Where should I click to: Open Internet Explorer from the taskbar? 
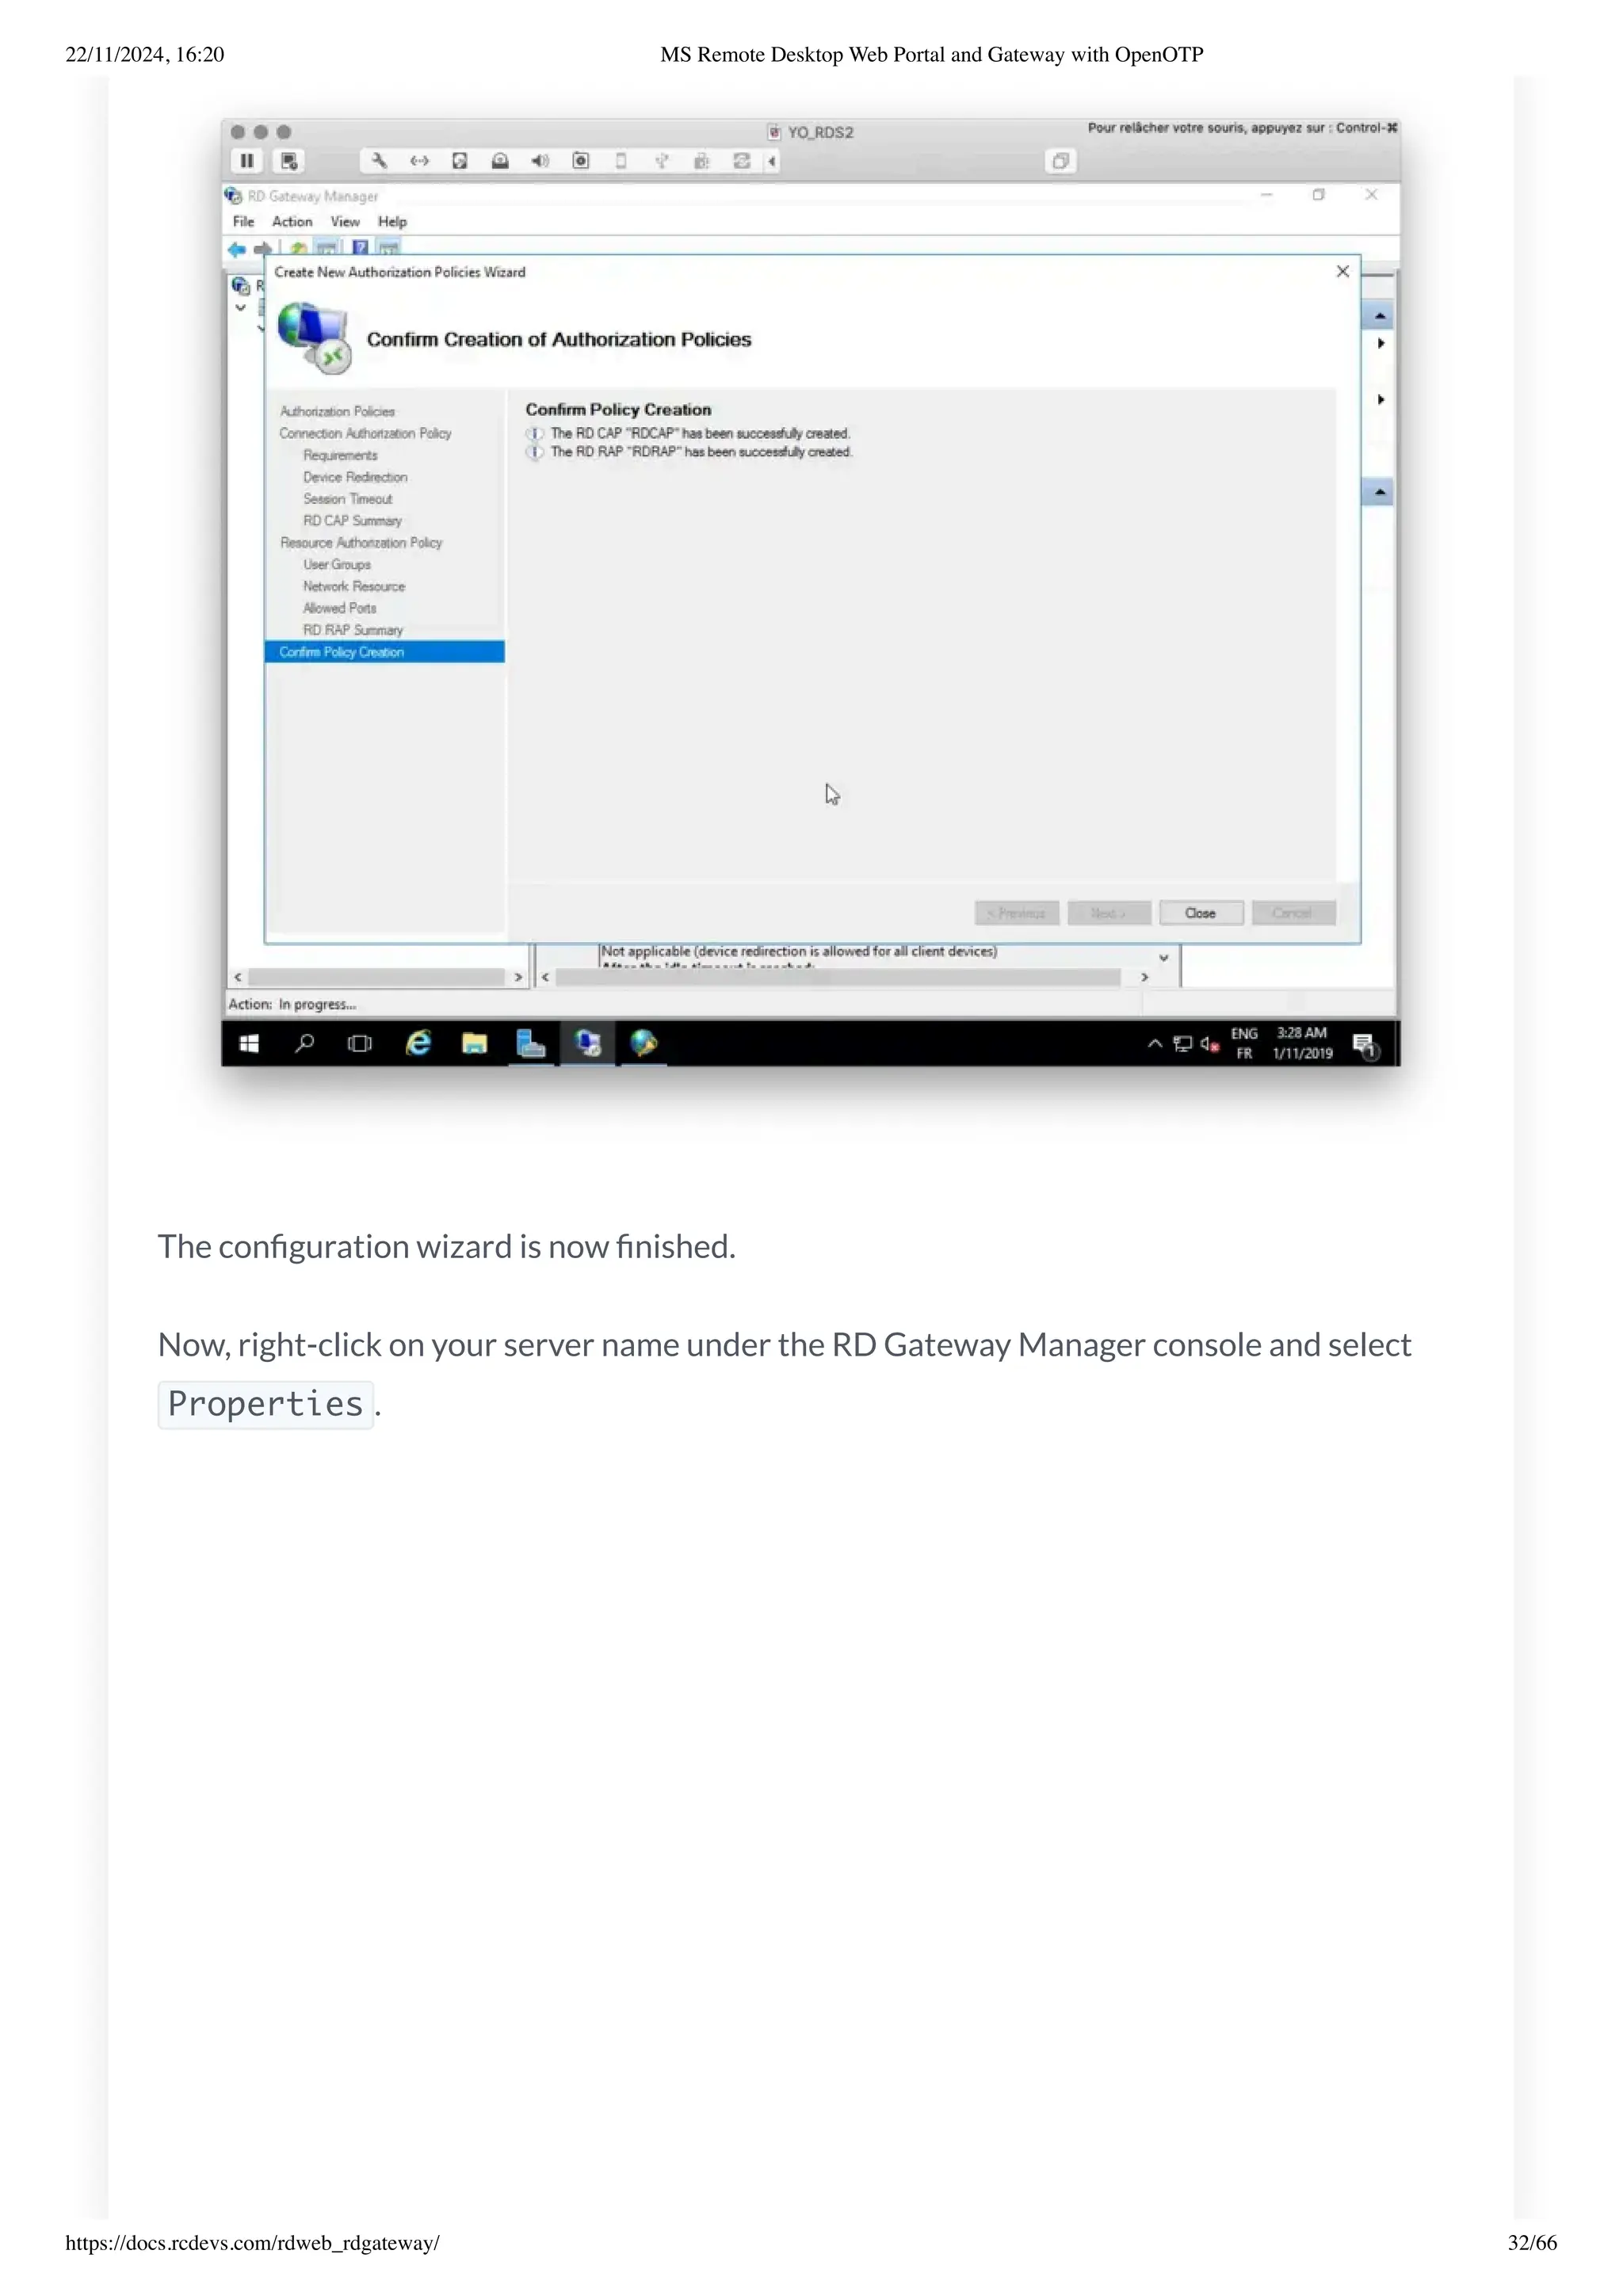point(418,1044)
